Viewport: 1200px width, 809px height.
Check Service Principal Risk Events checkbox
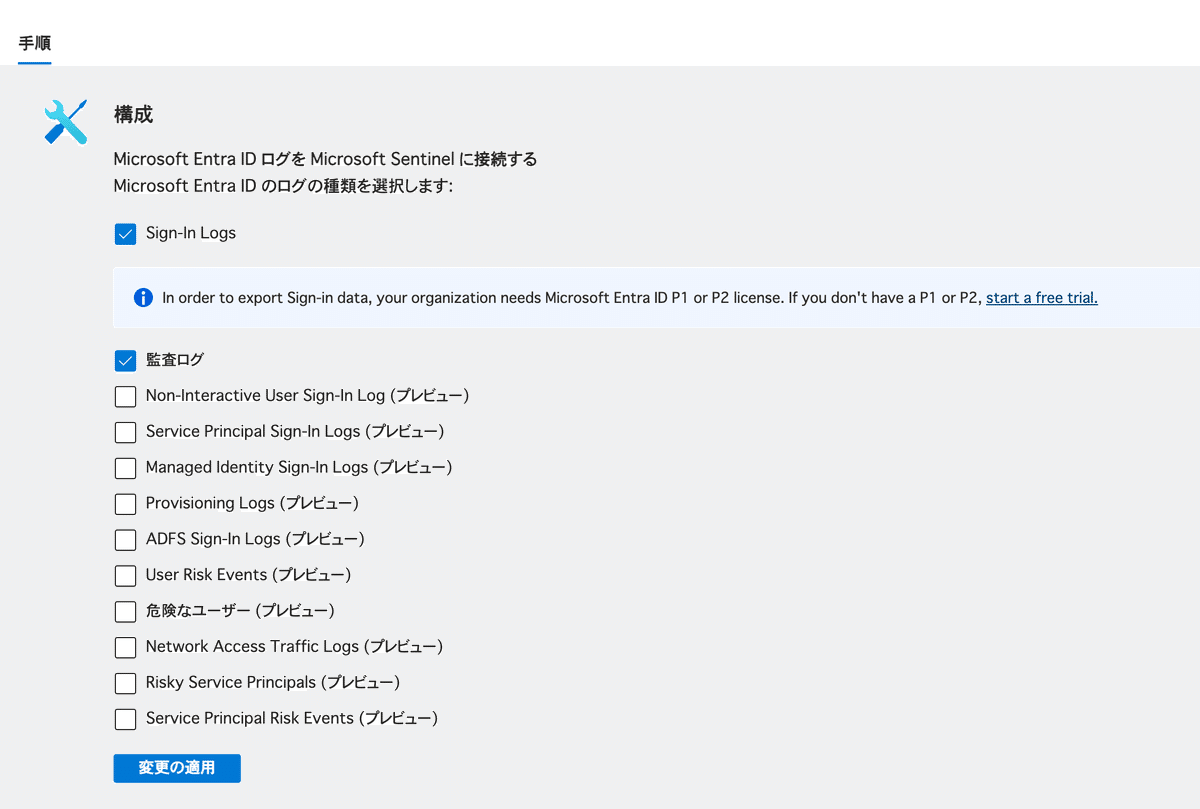[x=125, y=719]
